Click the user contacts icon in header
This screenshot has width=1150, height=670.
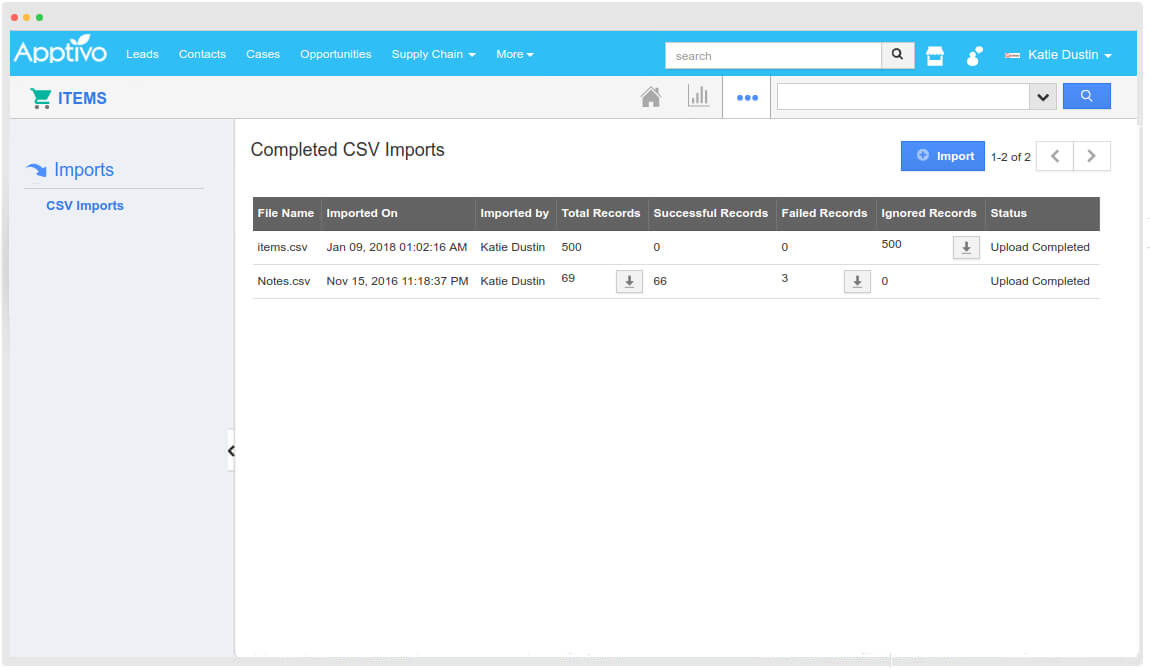coord(974,56)
